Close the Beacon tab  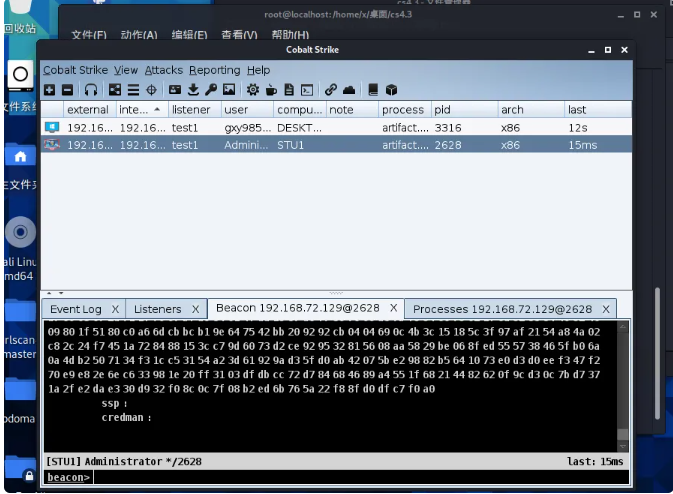pyautogui.click(x=394, y=308)
